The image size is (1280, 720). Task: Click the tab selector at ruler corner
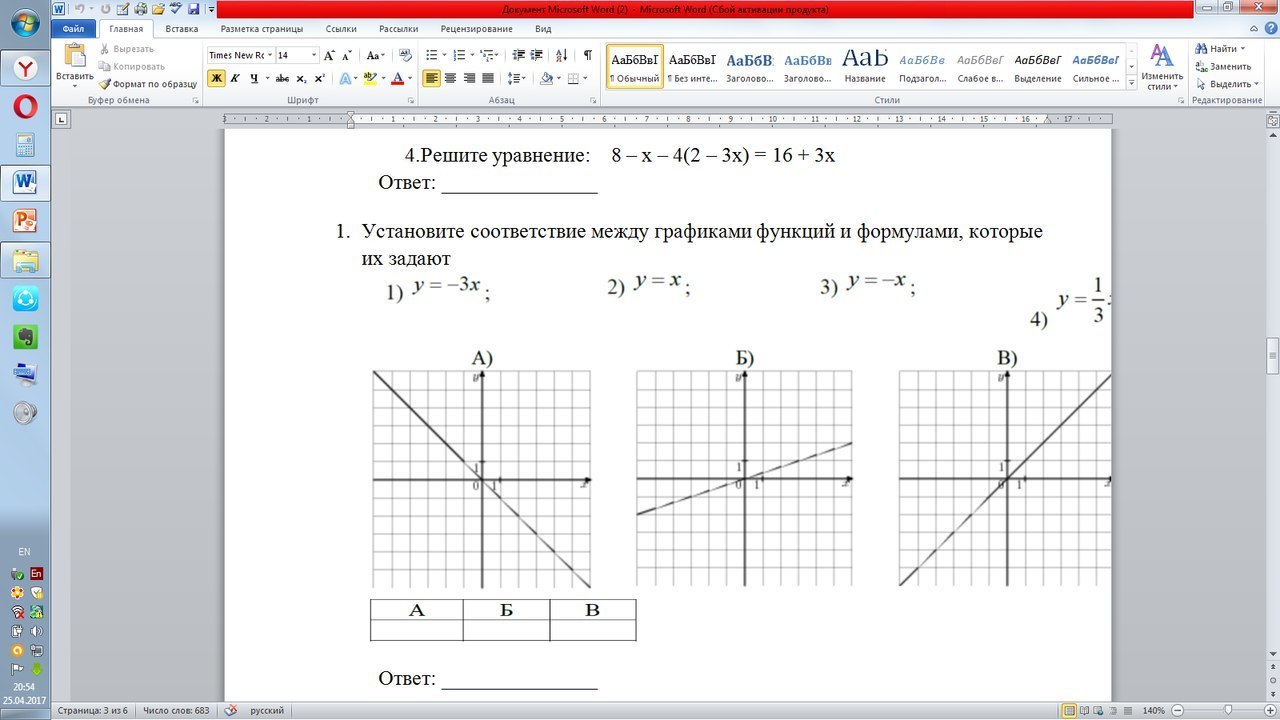(x=61, y=120)
